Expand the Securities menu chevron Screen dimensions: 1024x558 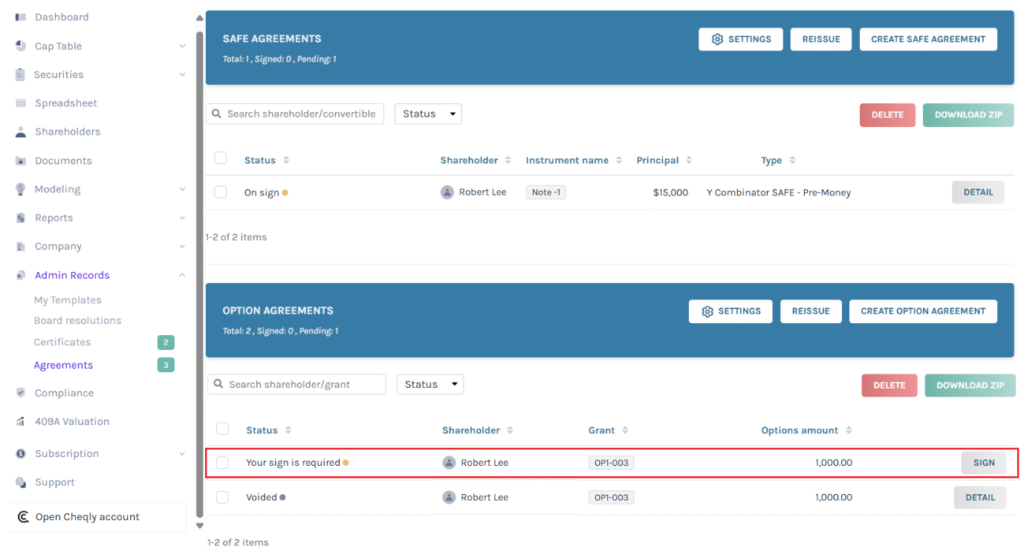click(x=182, y=74)
